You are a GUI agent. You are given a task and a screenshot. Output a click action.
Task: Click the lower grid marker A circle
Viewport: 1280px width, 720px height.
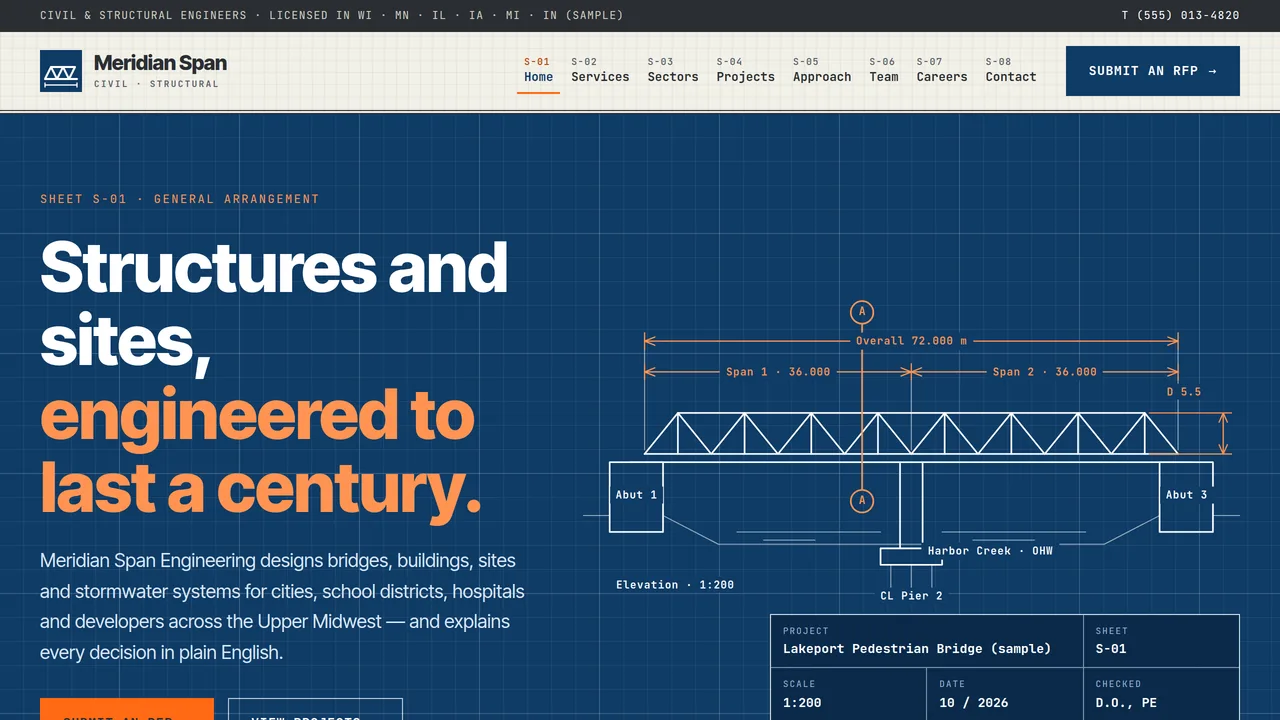pyautogui.click(x=862, y=501)
